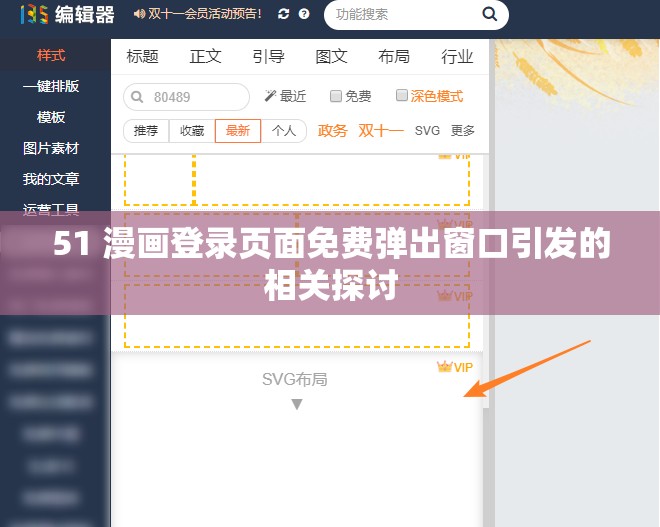Click the 个人 filter button
660x527 pixels.
[x=284, y=131]
